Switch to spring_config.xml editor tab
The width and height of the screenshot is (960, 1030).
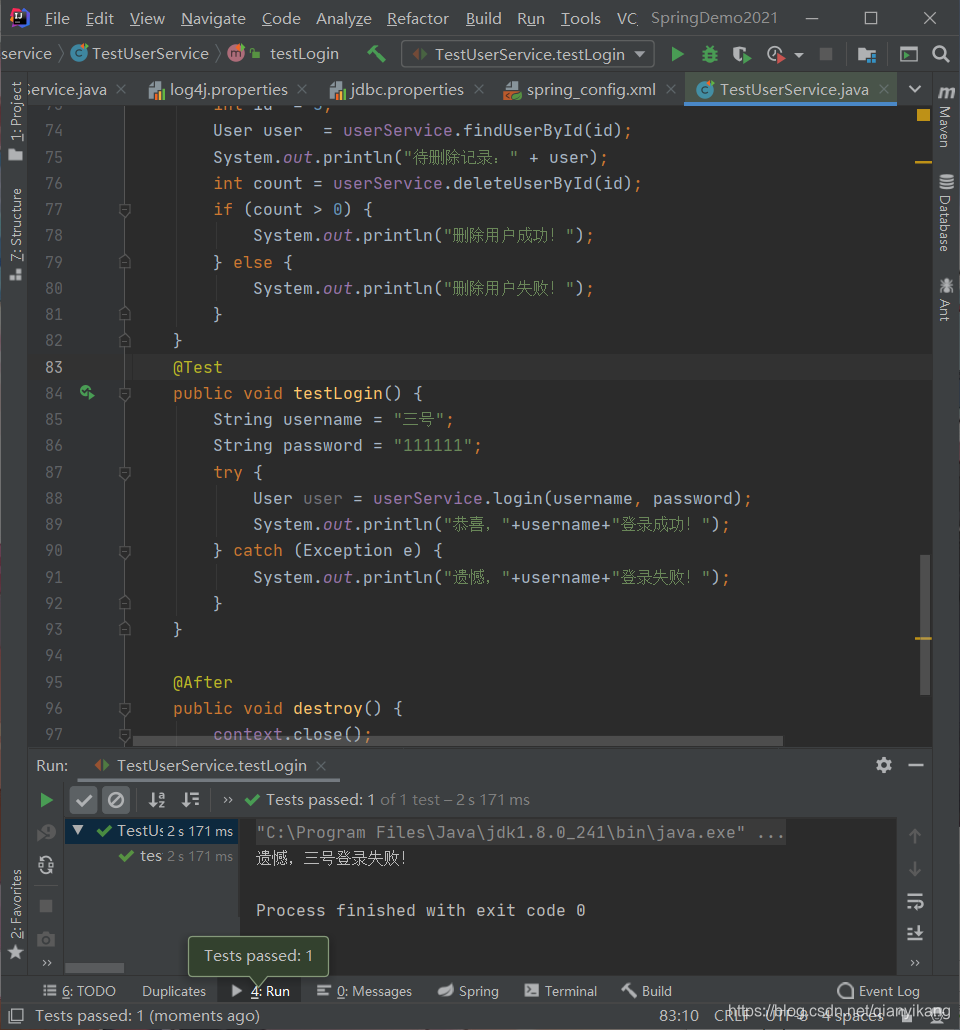coord(589,89)
